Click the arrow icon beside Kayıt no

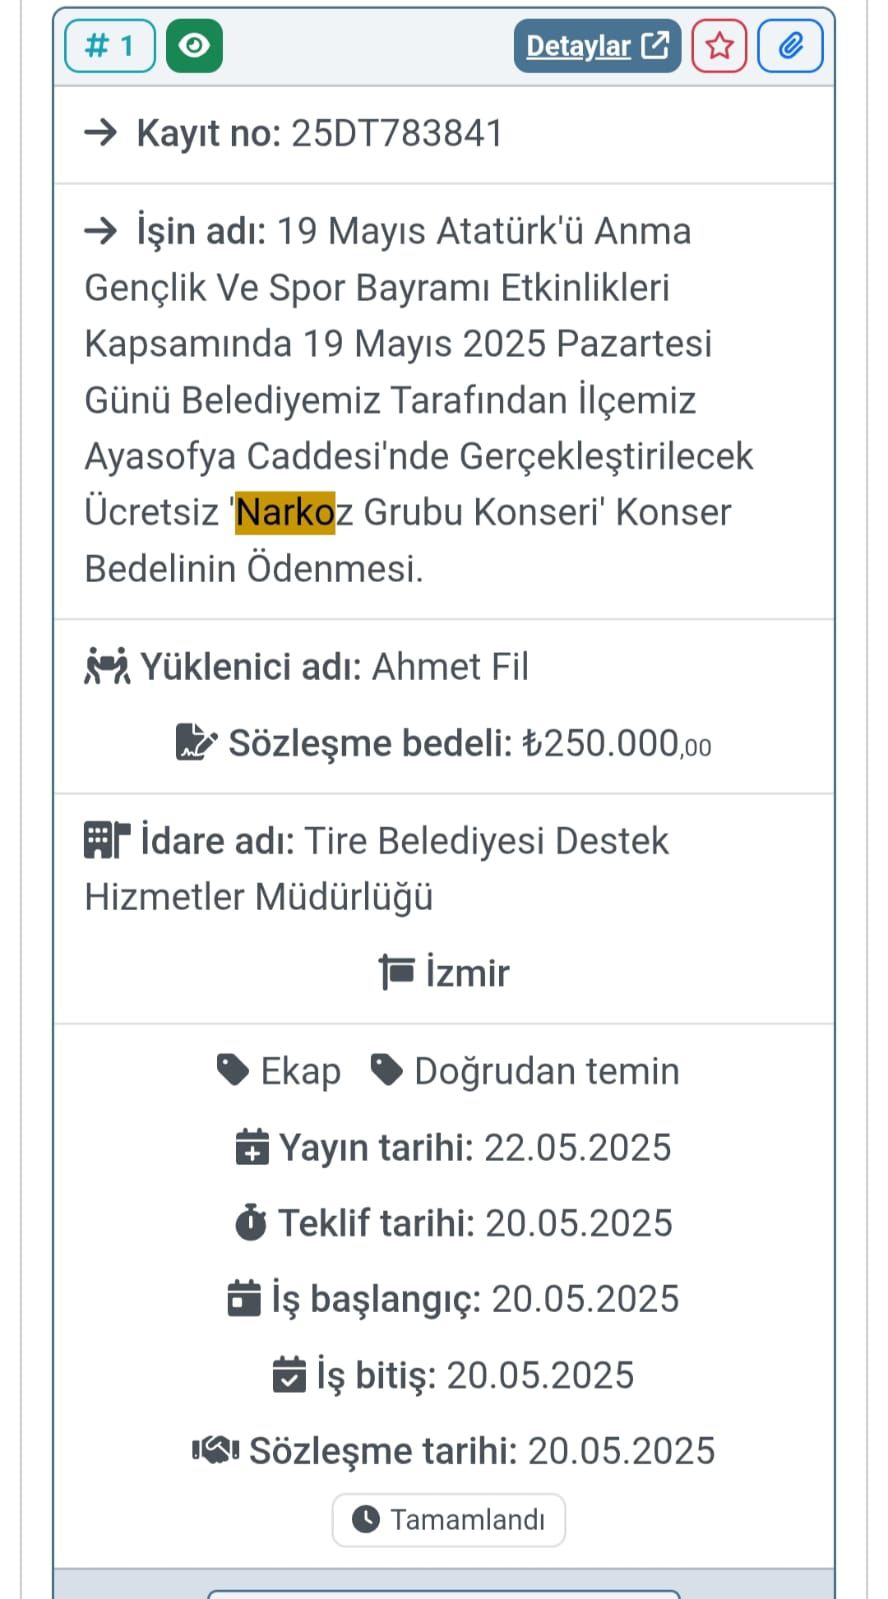[101, 132]
